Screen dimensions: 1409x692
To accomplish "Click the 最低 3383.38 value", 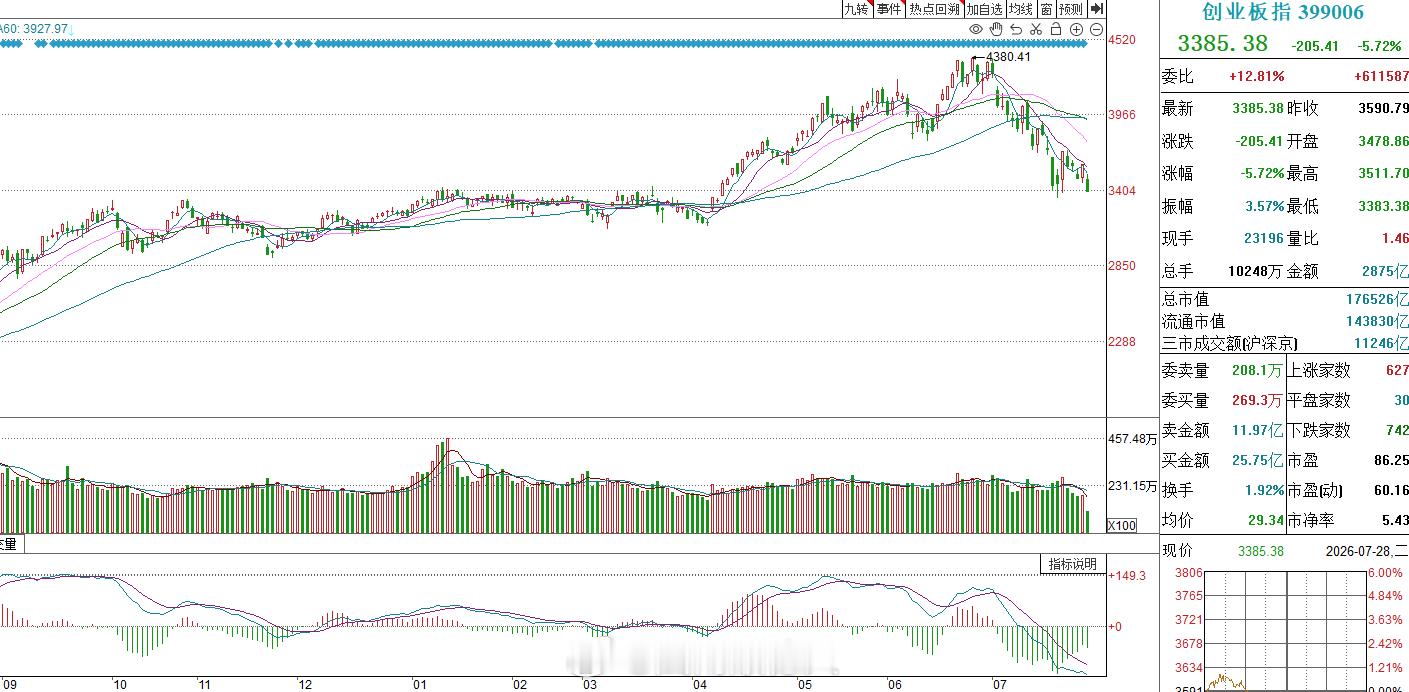I will coord(1382,206).
